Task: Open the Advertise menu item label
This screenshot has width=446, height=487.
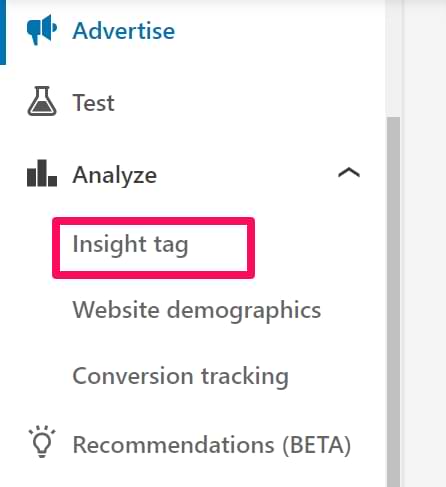Action: pos(124,31)
